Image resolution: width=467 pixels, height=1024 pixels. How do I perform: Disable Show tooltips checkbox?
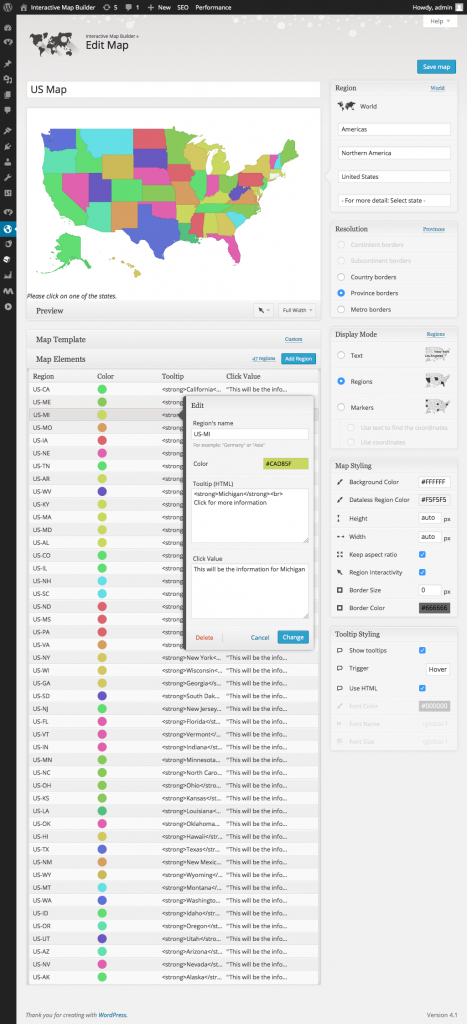coord(422,650)
